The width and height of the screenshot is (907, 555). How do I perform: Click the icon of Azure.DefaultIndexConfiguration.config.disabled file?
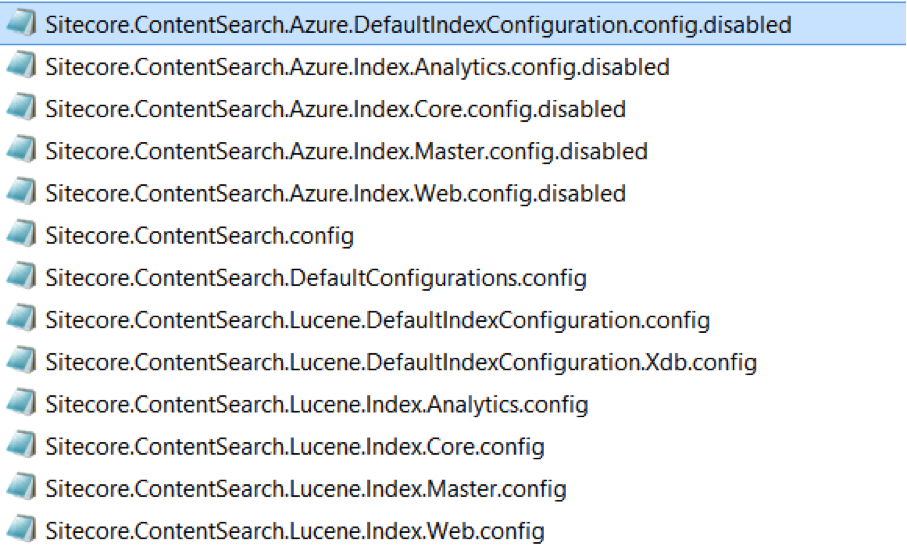pos(21,24)
